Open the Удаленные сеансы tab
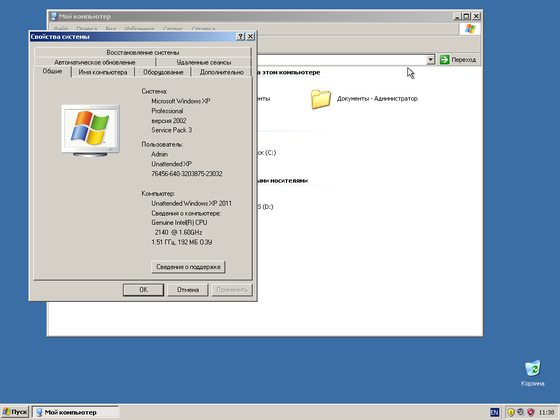The height and width of the screenshot is (420, 560). 204,62
